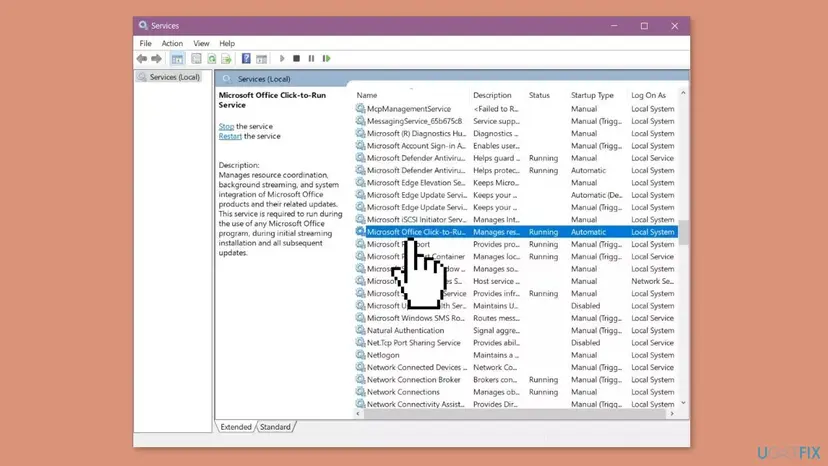The height and width of the screenshot is (466, 828).
Task: Select the Network Connections service row
Action: coord(516,392)
